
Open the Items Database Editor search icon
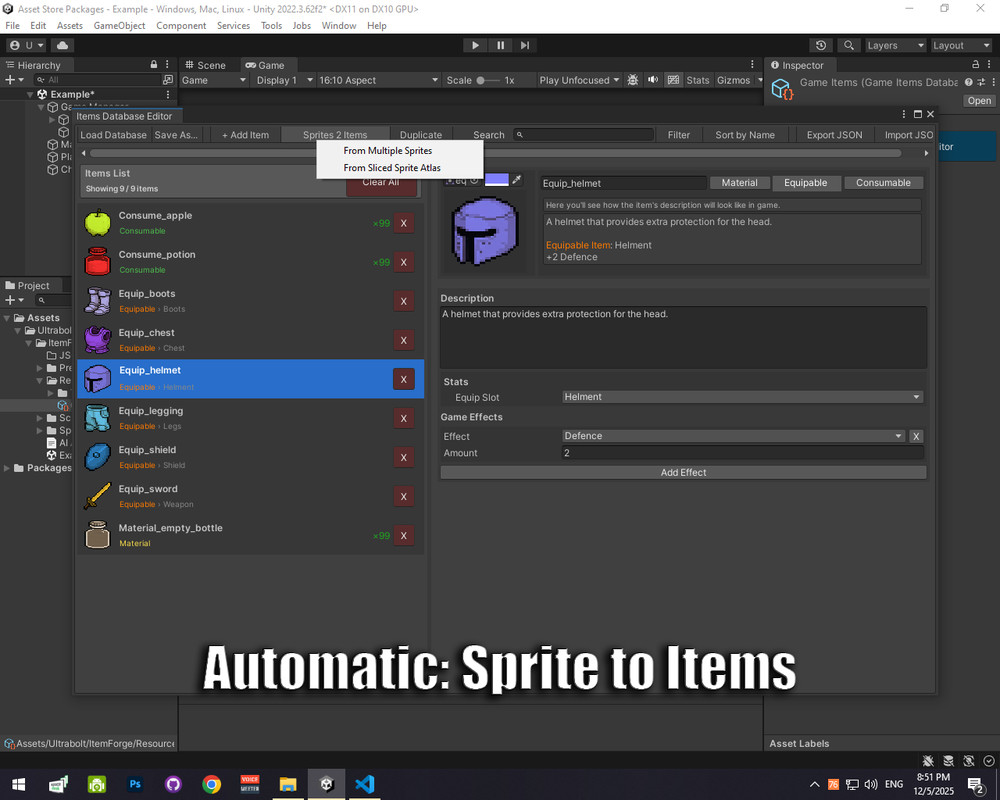click(x=518, y=134)
